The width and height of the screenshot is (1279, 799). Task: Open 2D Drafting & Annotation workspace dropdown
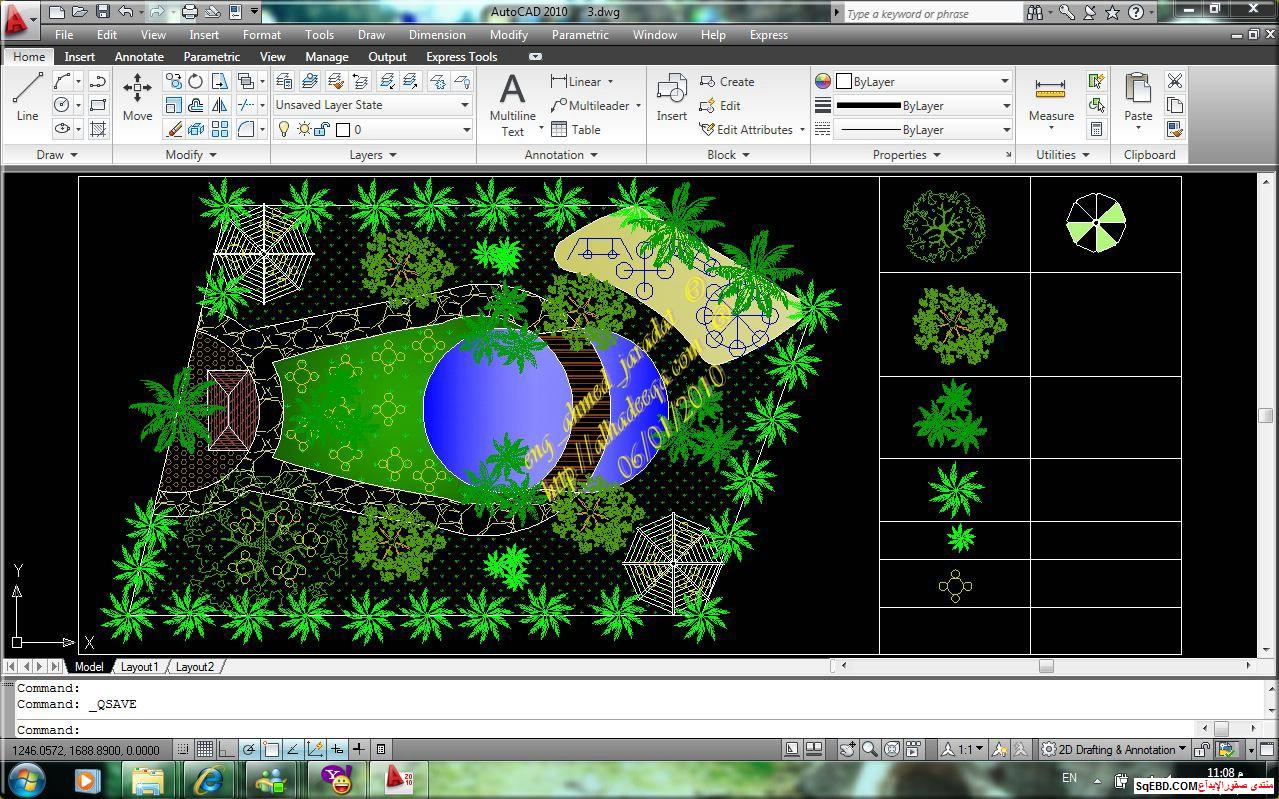click(1114, 749)
